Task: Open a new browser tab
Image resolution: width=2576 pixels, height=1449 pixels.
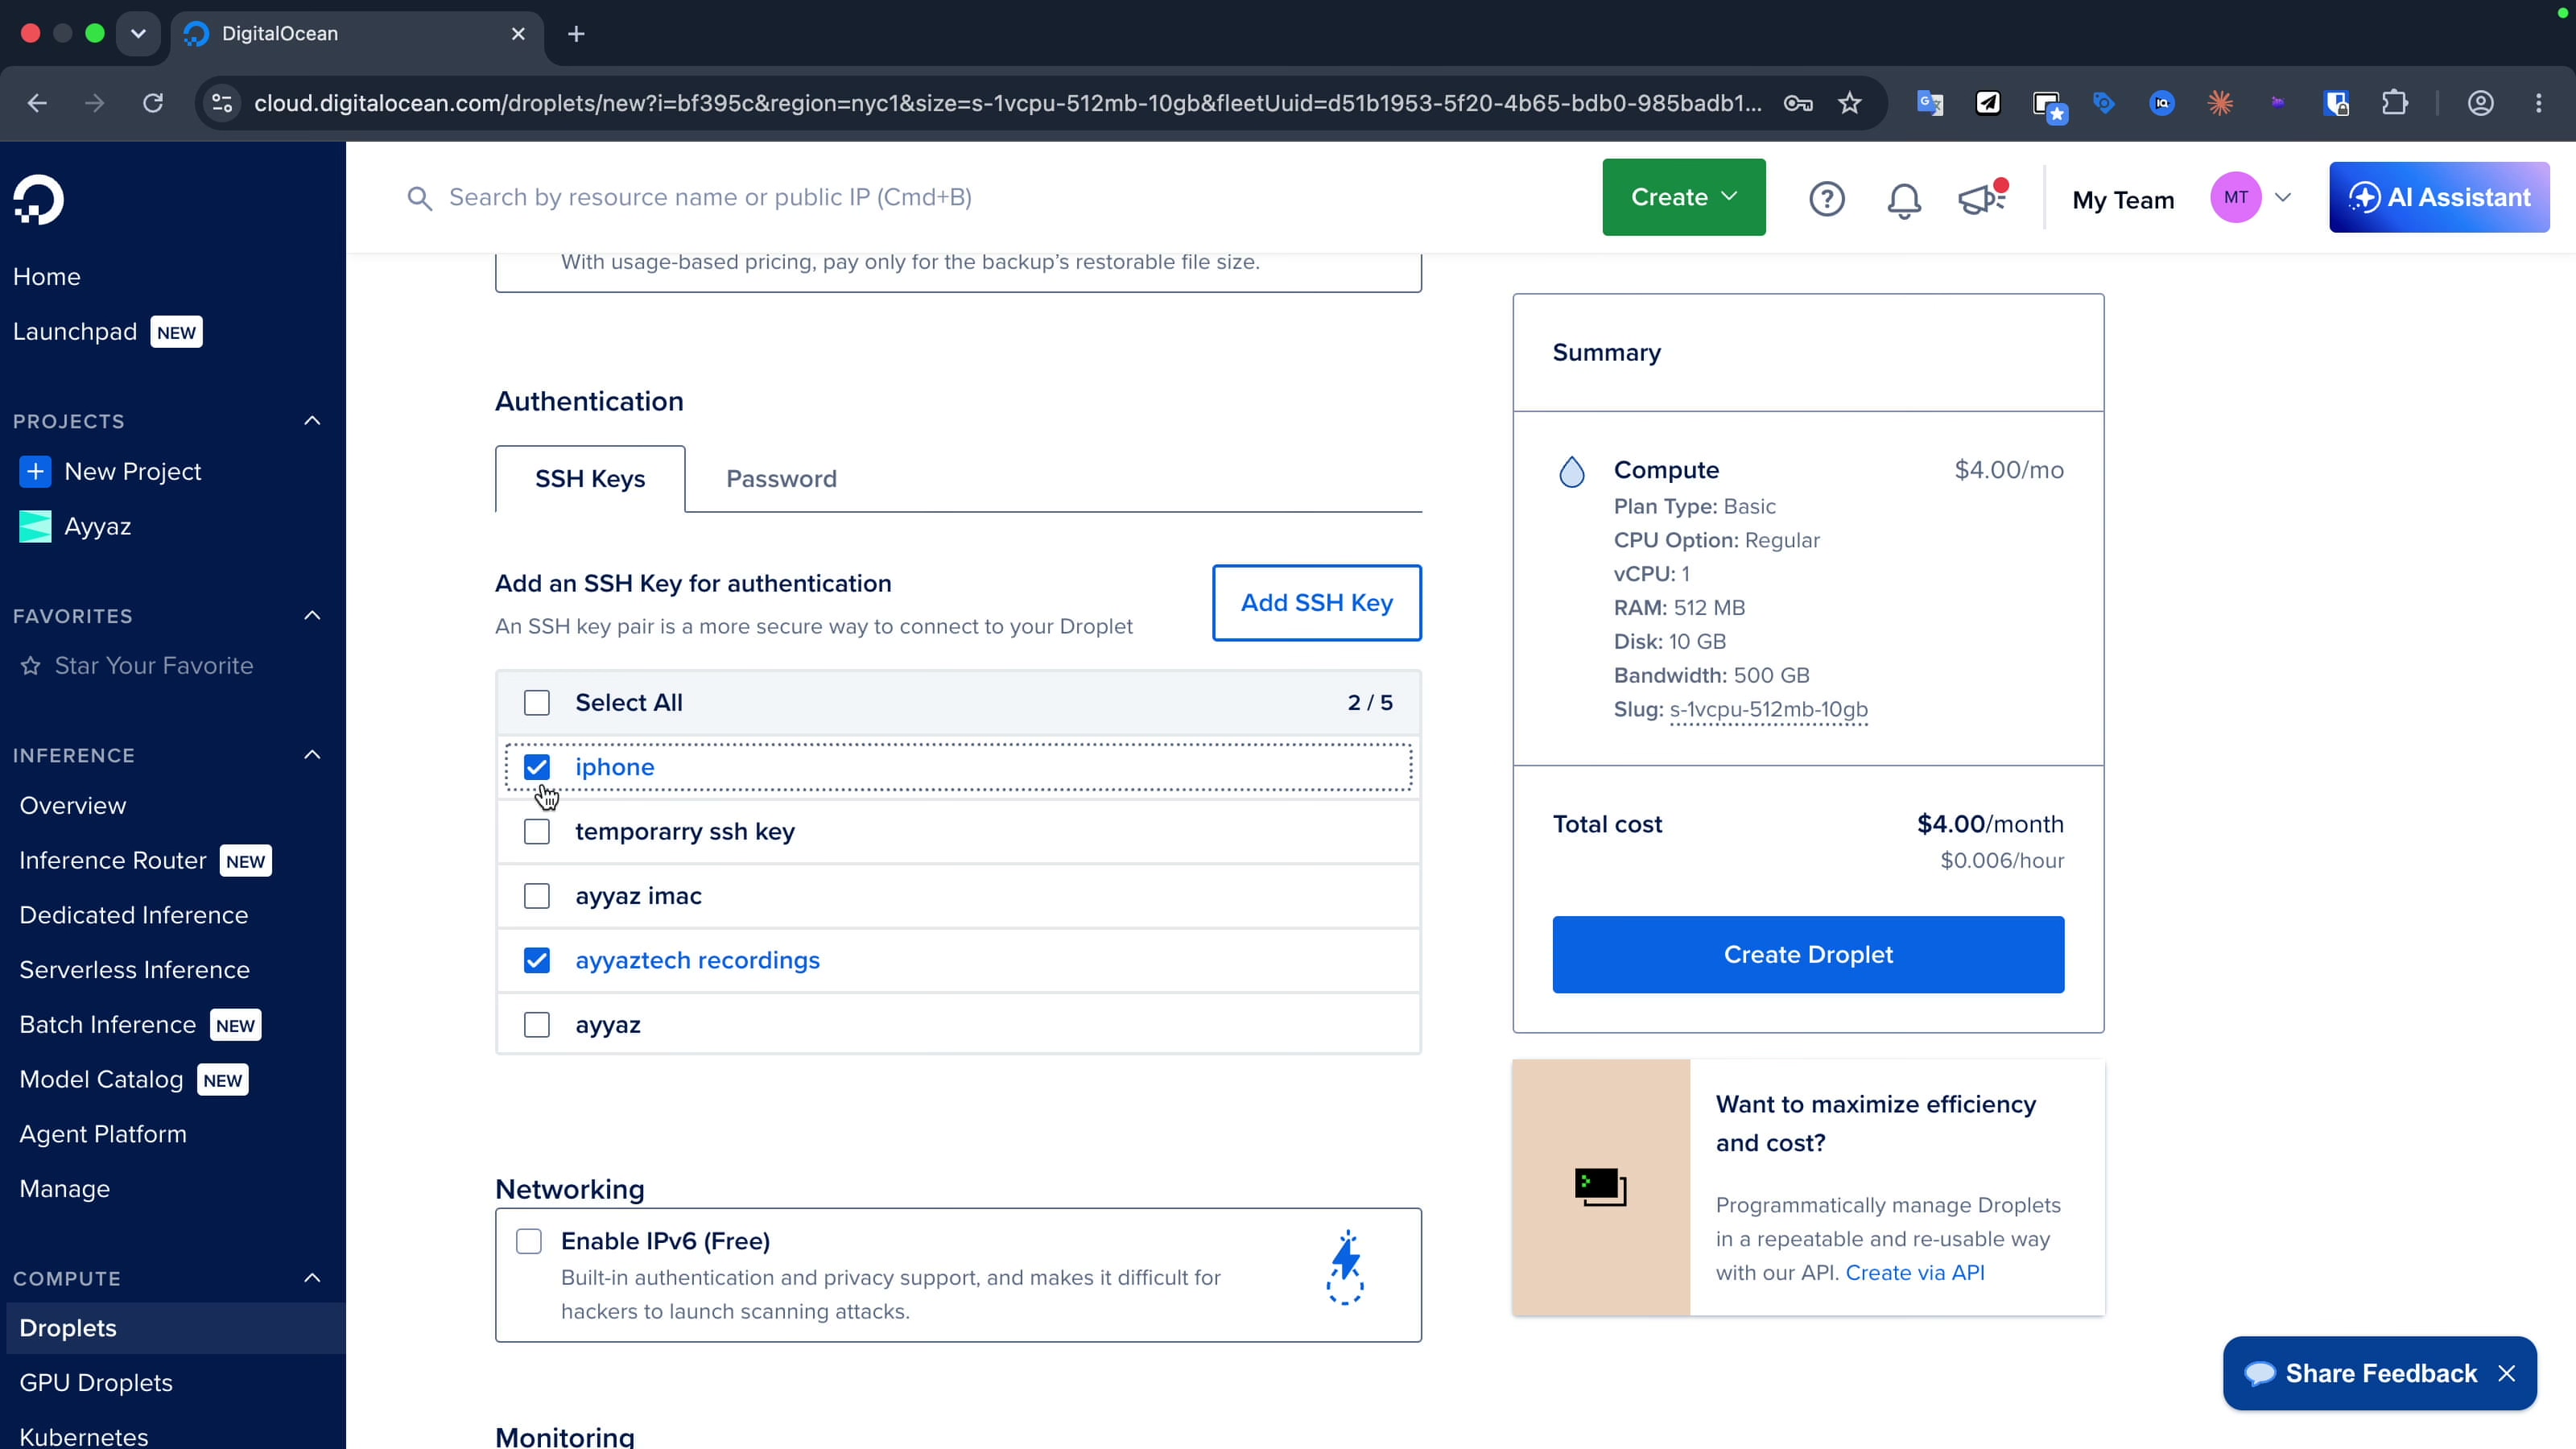Action: [576, 34]
